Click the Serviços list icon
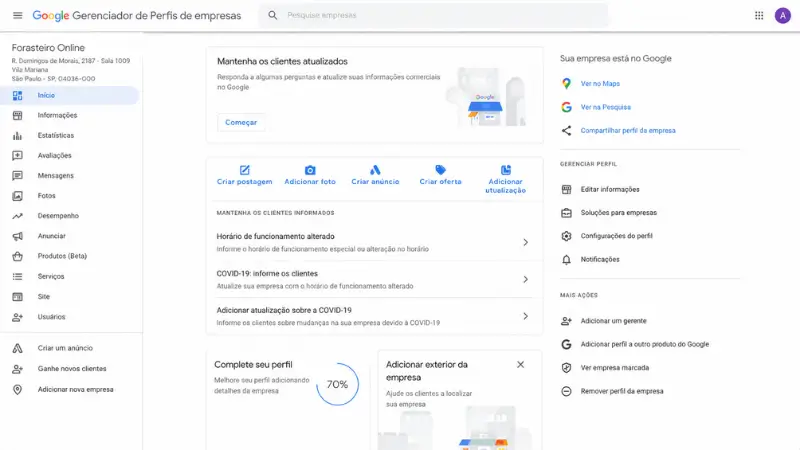Image resolution: width=800 pixels, height=450 pixels. tap(17, 277)
